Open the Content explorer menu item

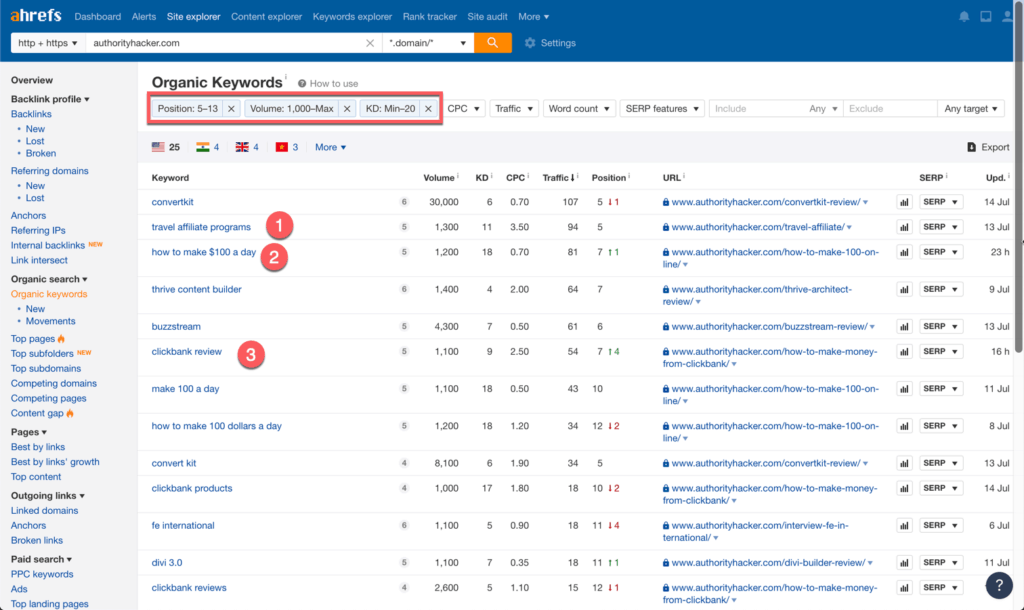point(267,17)
